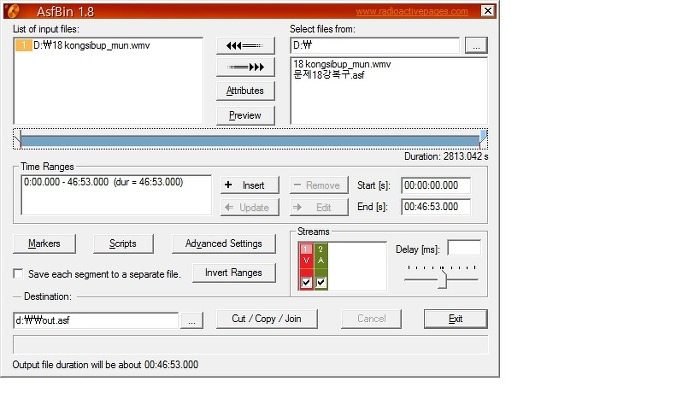Open the www.radioactivepages.com link
The height and width of the screenshot is (393, 700).
point(412,11)
